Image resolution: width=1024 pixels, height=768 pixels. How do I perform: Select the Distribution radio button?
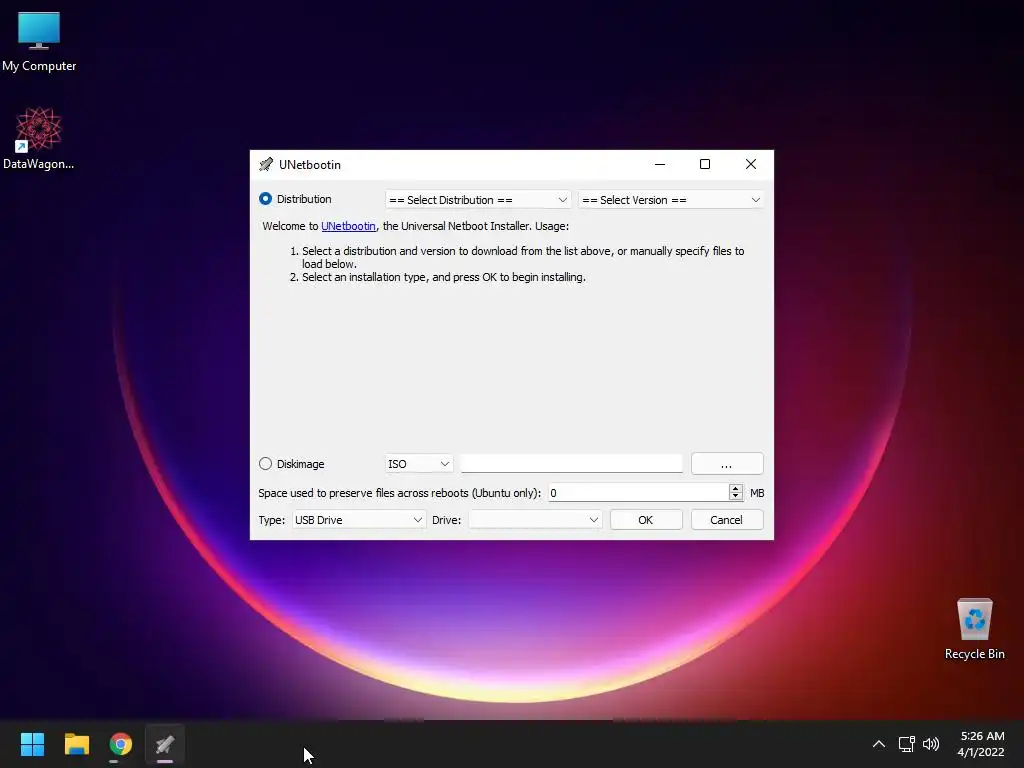point(265,199)
